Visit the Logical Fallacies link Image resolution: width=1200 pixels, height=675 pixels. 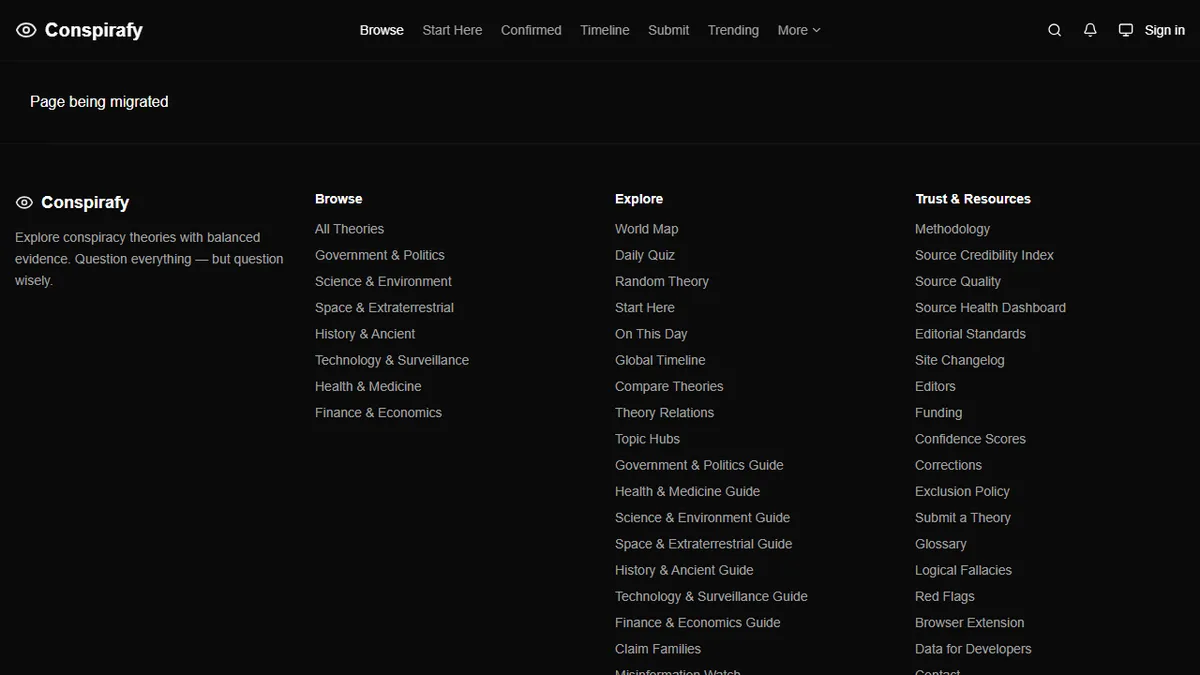[x=963, y=570]
